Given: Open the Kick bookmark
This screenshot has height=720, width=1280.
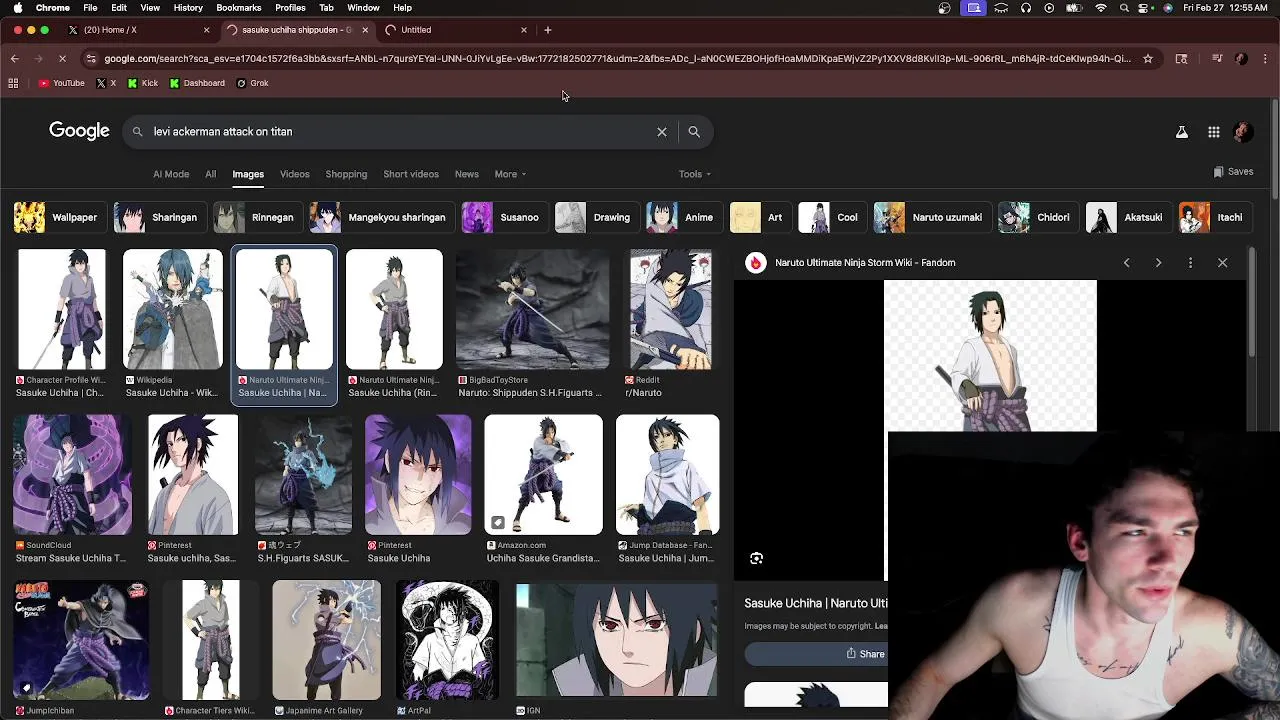Looking at the screenshot, I should tap(142, 83).
